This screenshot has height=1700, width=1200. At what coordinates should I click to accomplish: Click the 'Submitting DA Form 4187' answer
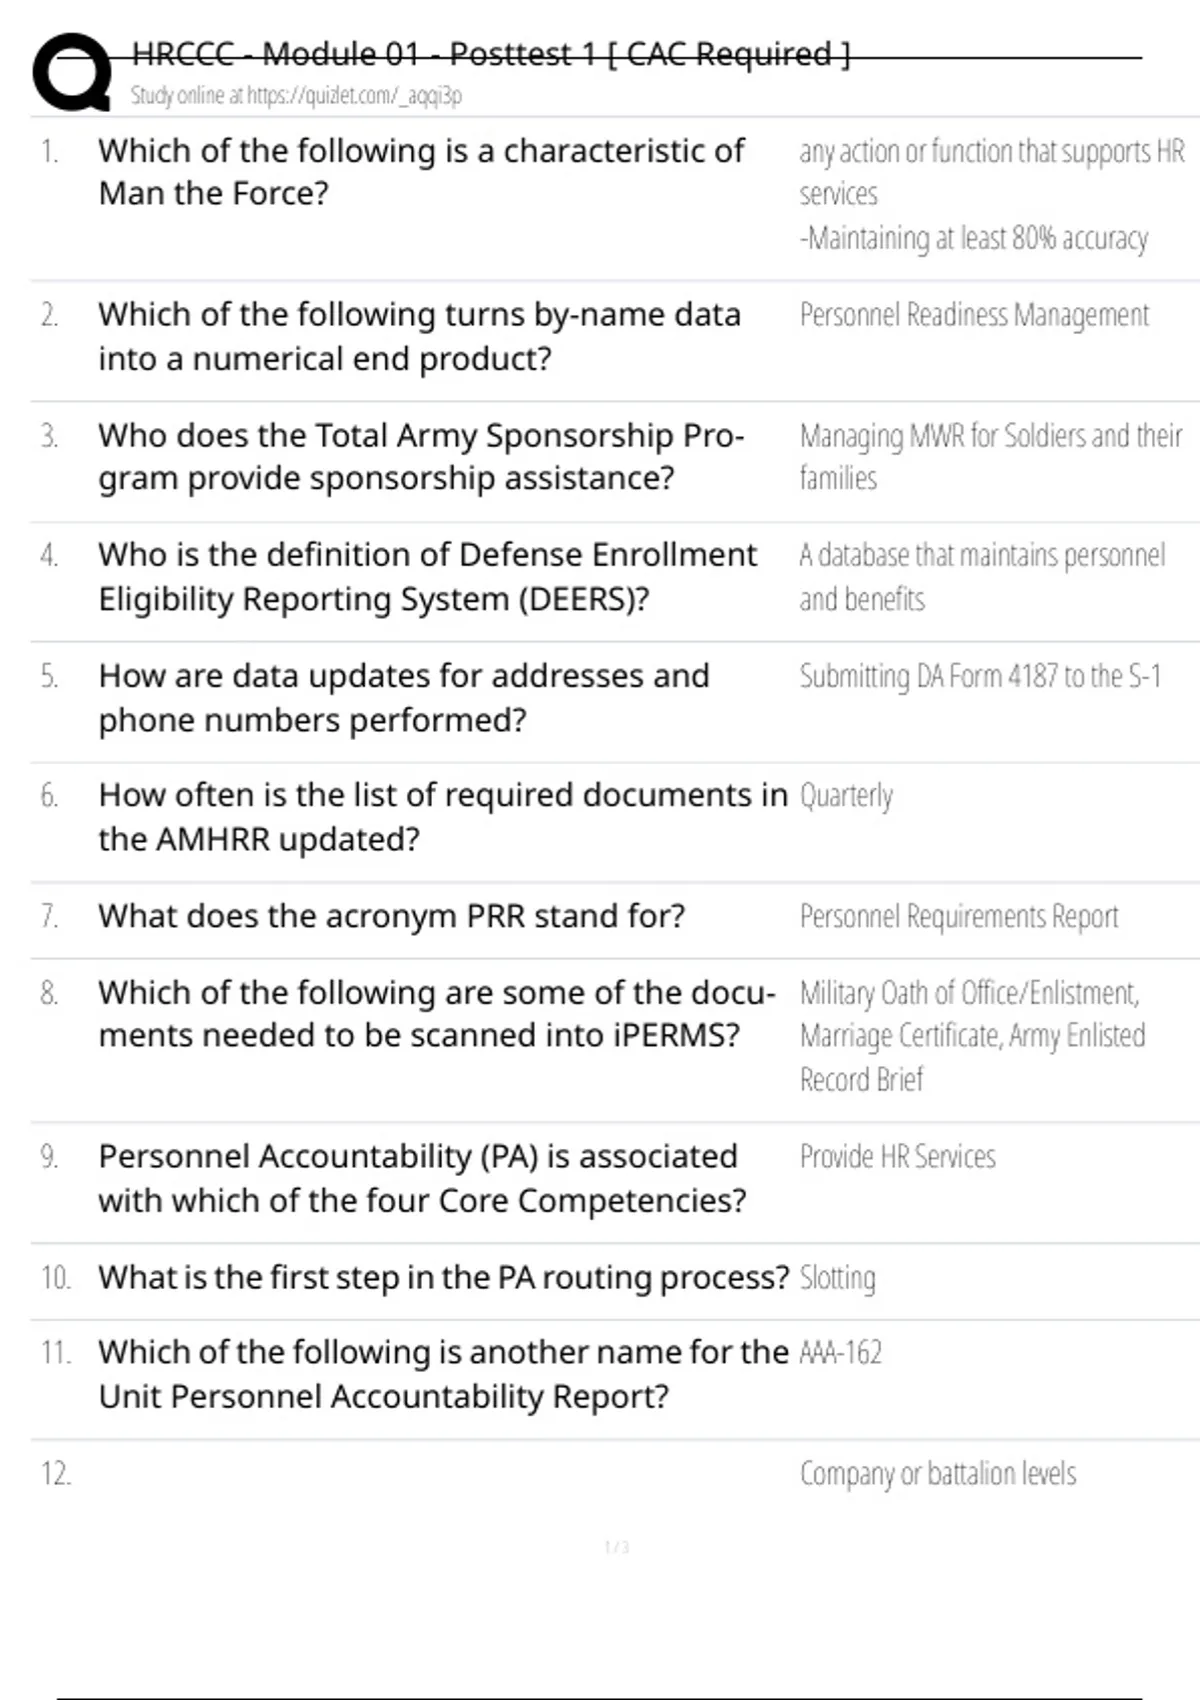(980, 677)
